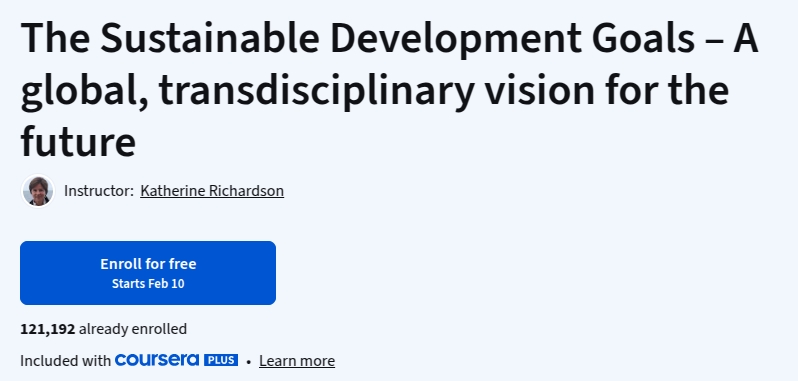Viewport: 798px width, 381px height.
Task: Click the word 'Development' in the heading
Action: [x=455, y=40]
